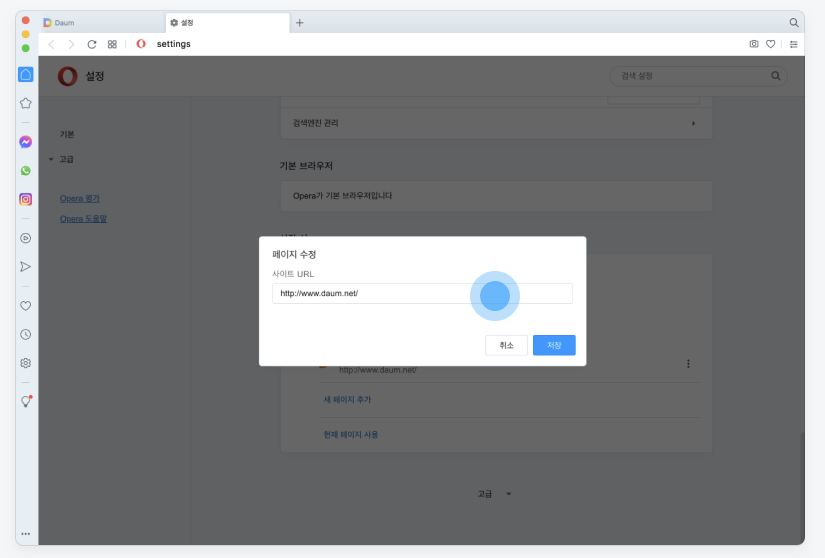Click the Opera logo in the address bar
The width and height of the screenshot is (825, 558).
pos(141,44)
